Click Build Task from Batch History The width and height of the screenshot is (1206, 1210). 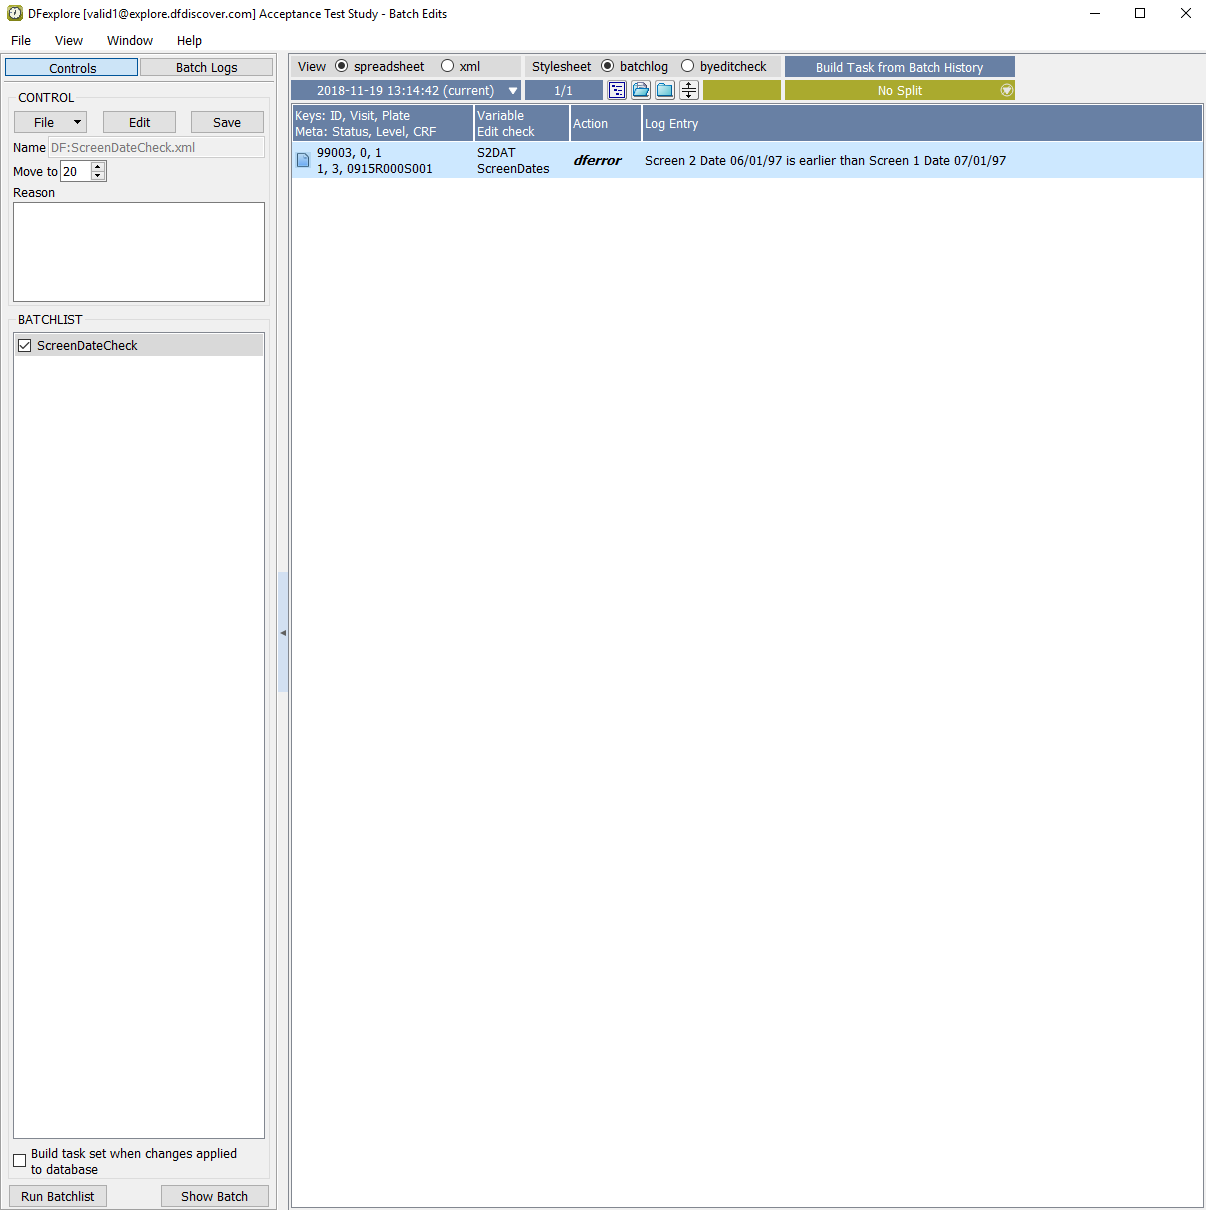[x=899, y=67]
